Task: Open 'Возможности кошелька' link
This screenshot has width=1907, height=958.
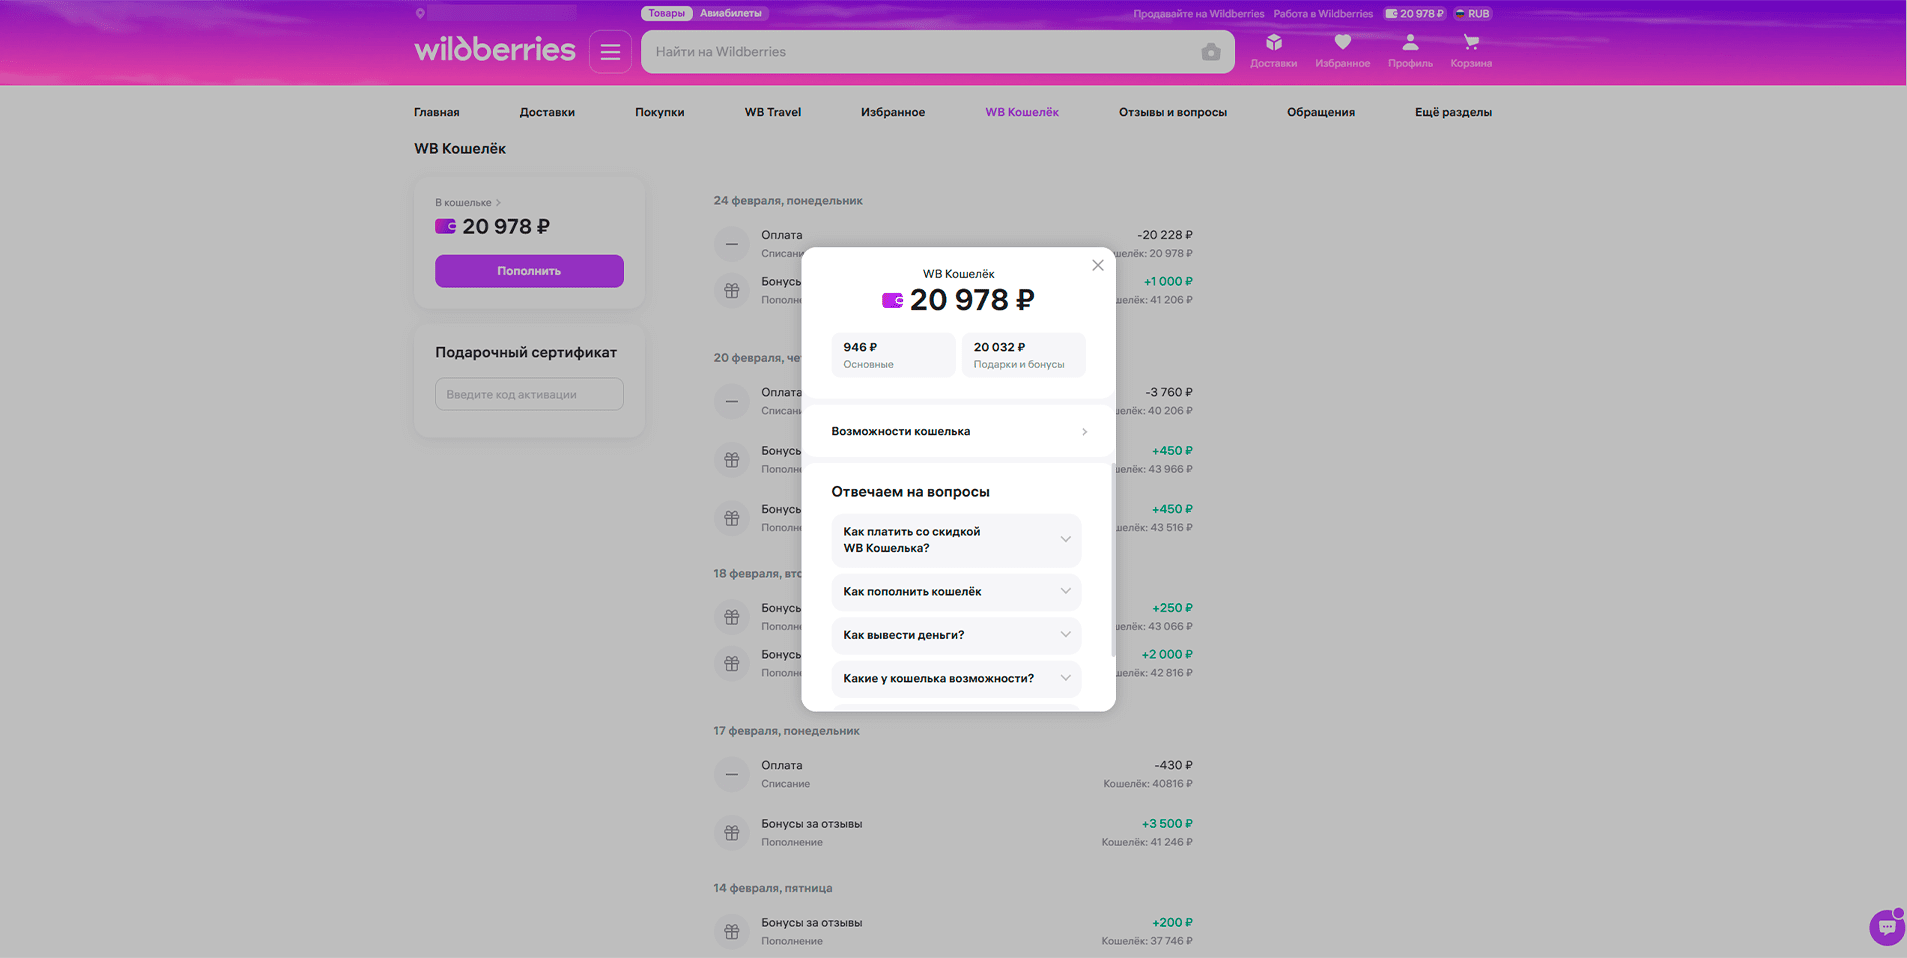Action: click(958, 432)
